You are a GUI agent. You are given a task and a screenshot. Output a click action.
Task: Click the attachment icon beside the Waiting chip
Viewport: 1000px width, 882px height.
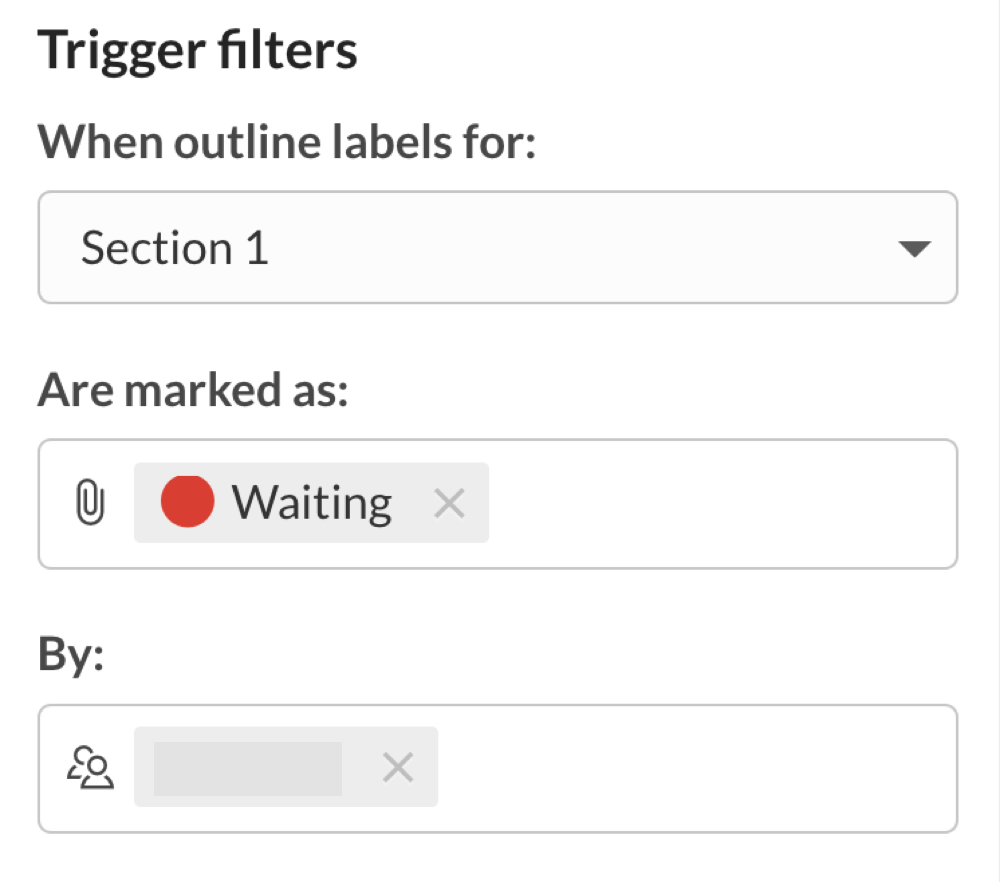coord(92,503)
